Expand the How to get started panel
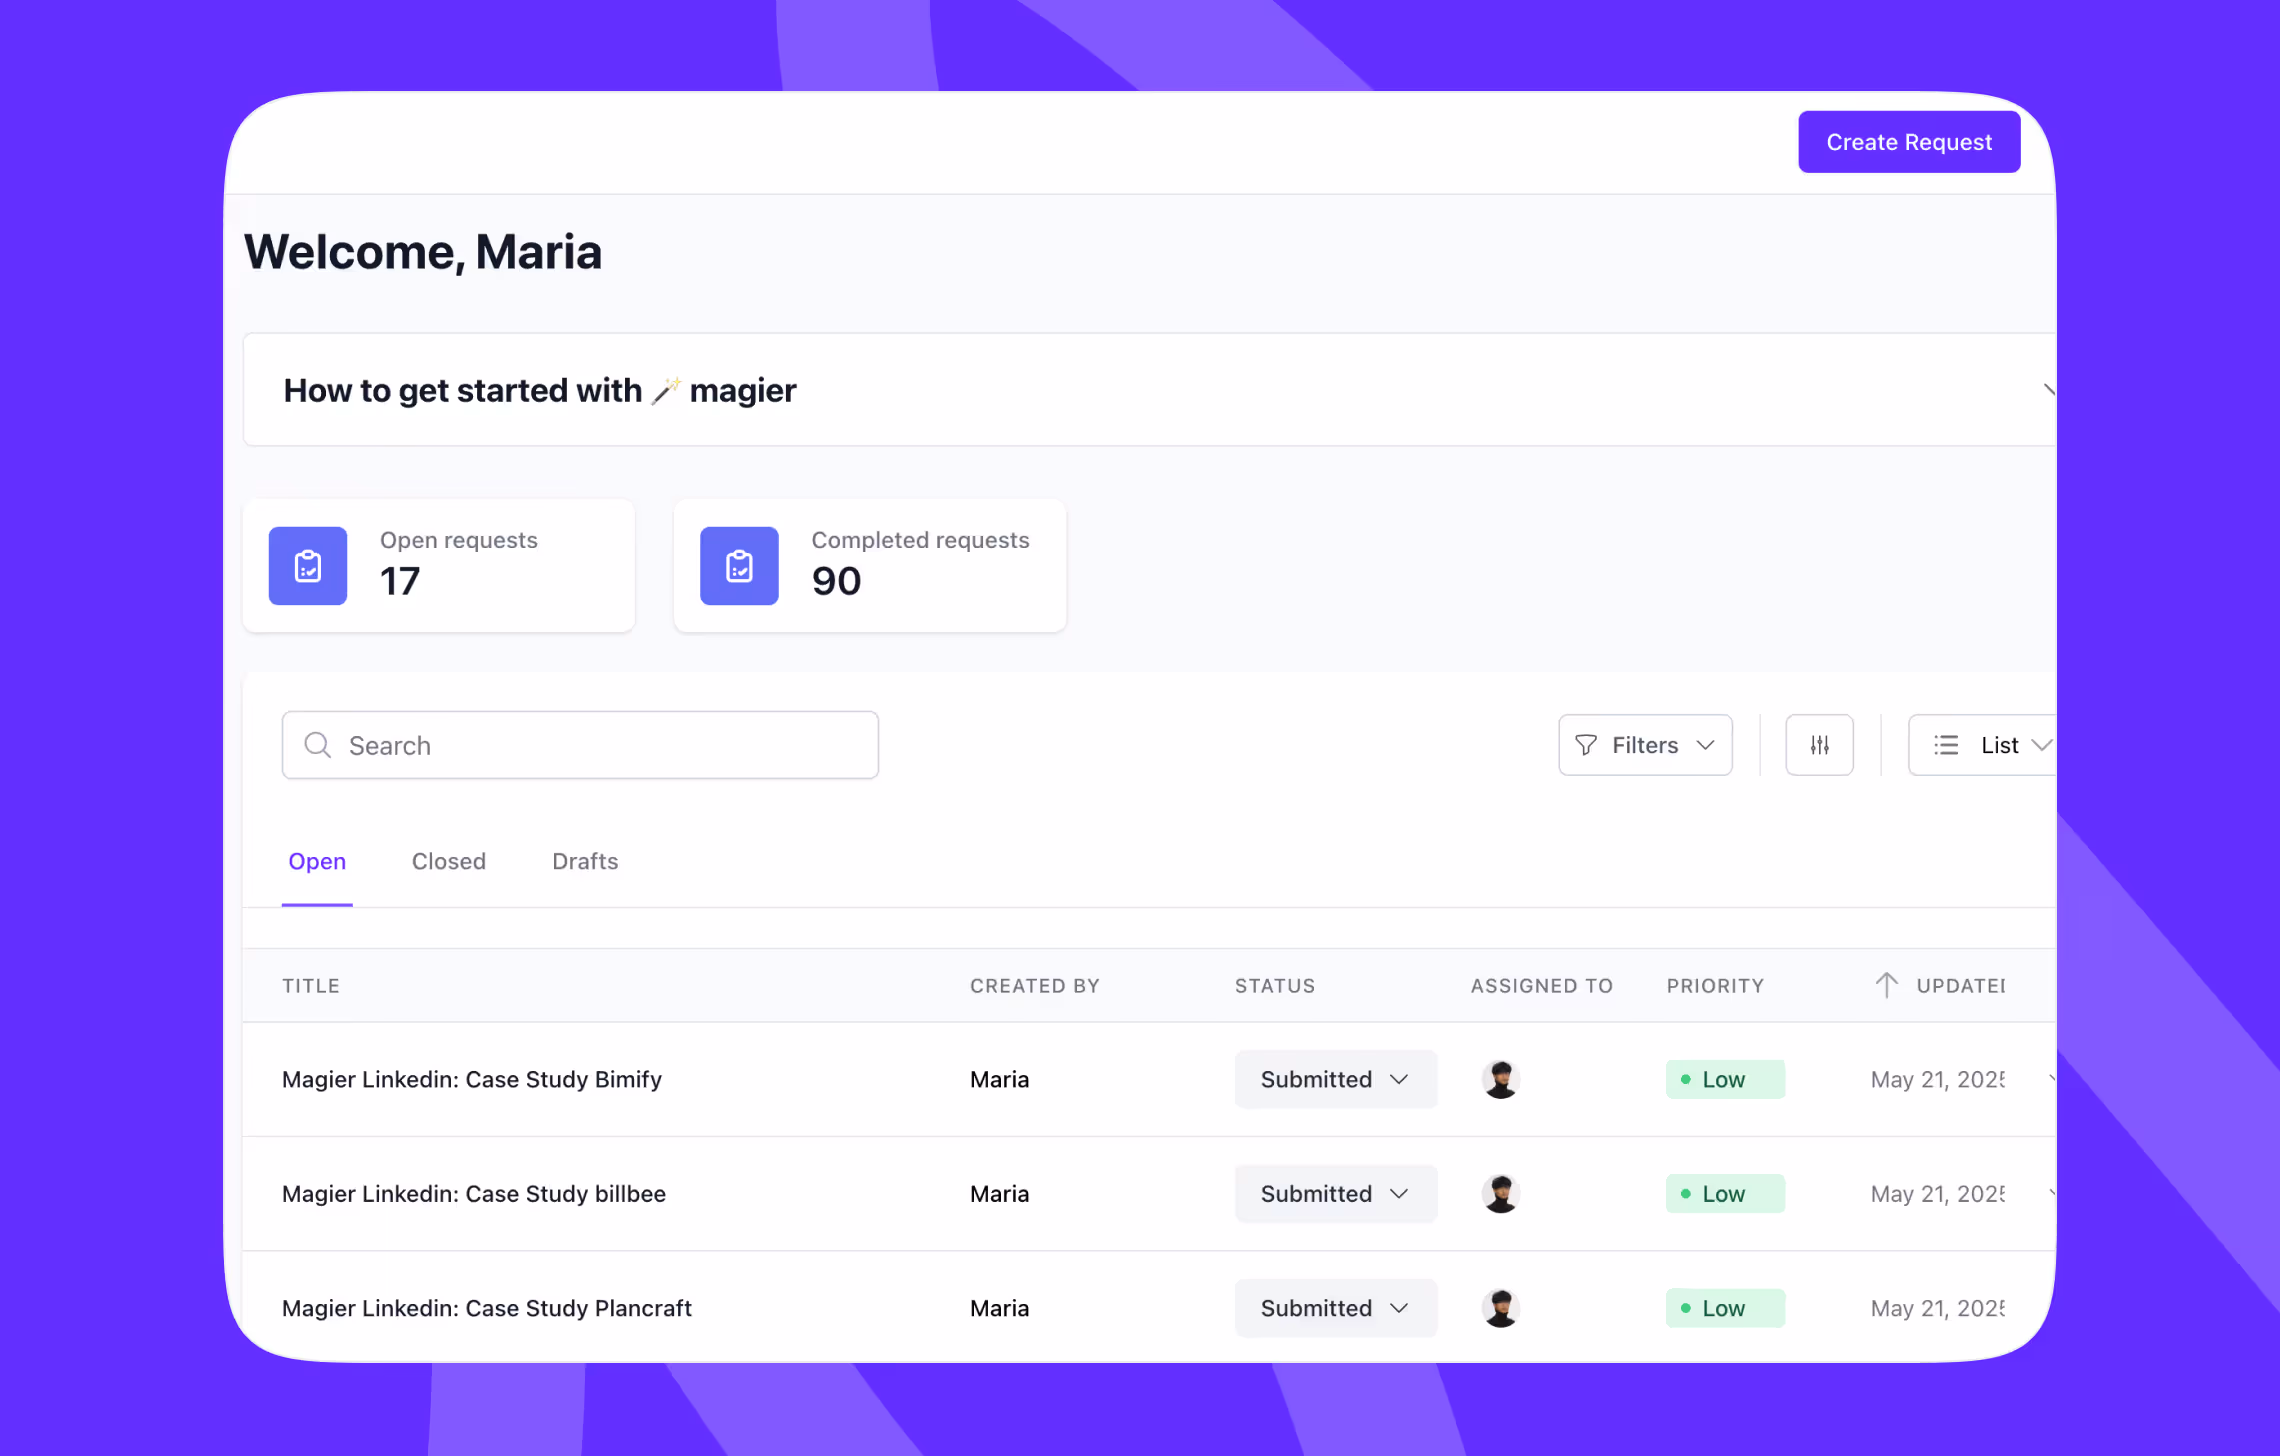The width and height of the screenshot is (2280, 1456). [x=2046, y=390]
